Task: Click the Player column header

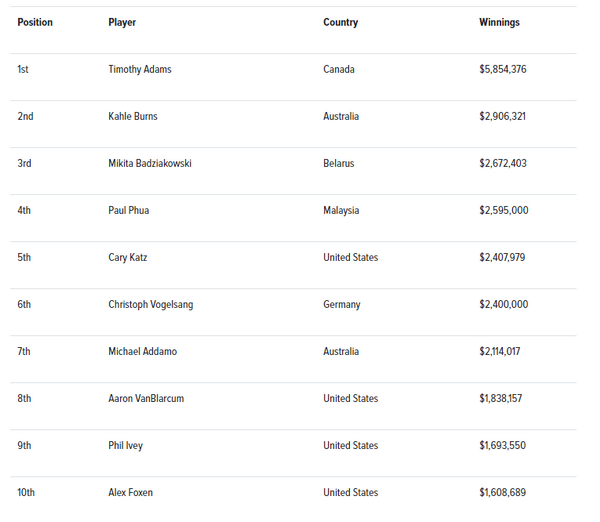Action: (x=122, y=22)
